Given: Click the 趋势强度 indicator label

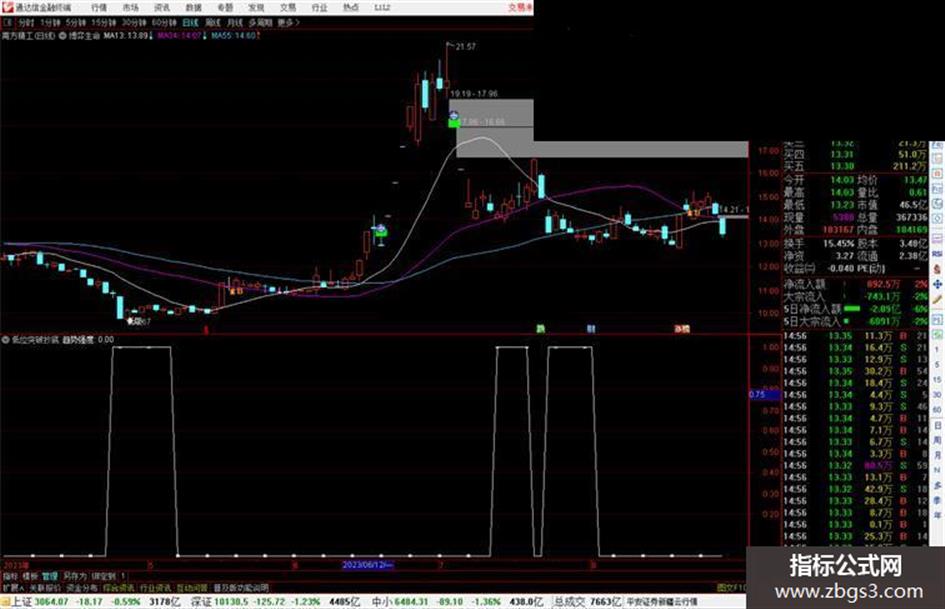Looking at the screenshot, I should (x=78, y=340).
